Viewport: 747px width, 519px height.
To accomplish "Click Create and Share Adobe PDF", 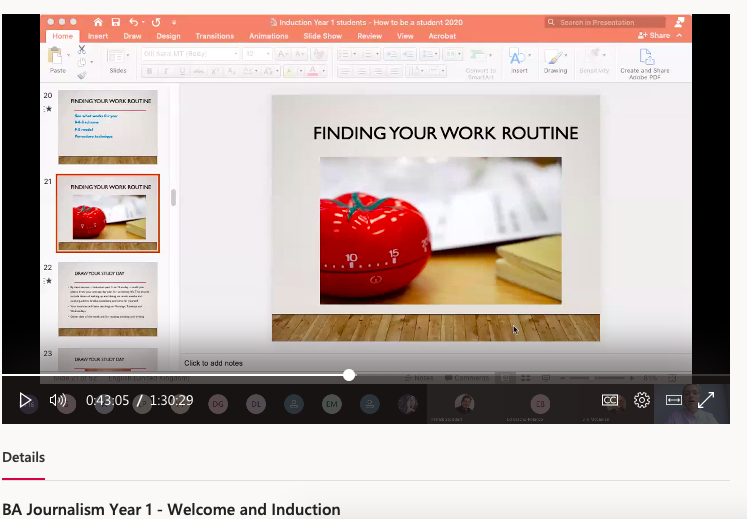I will click(x=645, y=63).
